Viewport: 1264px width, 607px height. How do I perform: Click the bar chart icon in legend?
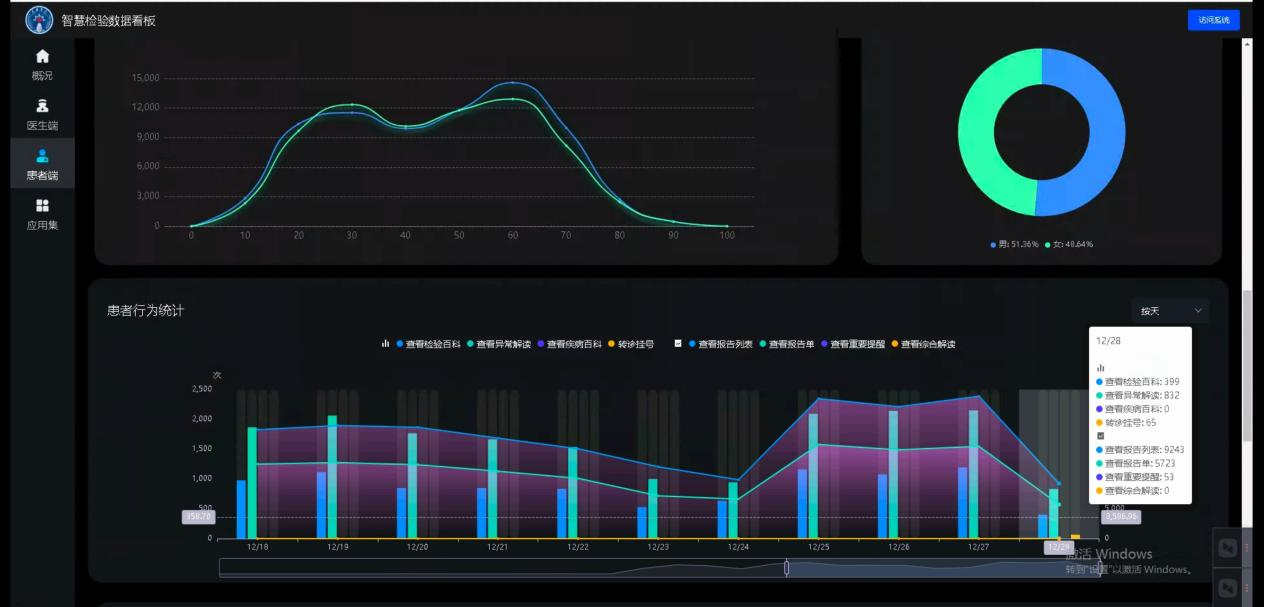click(385, 344)
